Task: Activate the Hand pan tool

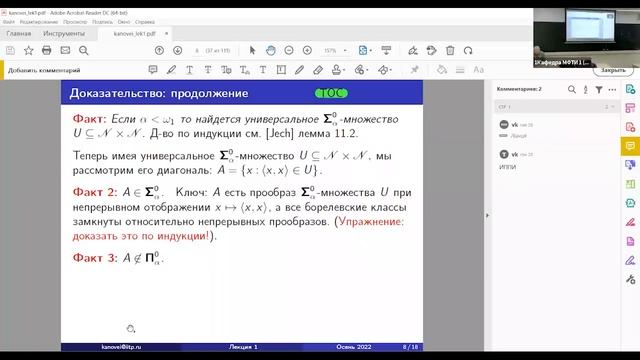Action: pos(271,51)
